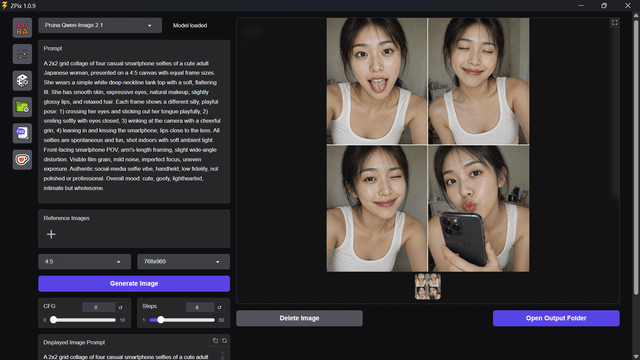This screenshot has height=360, width=640.
Task: Click the coffee cup donate icon
Action: [x=22, y=160]
